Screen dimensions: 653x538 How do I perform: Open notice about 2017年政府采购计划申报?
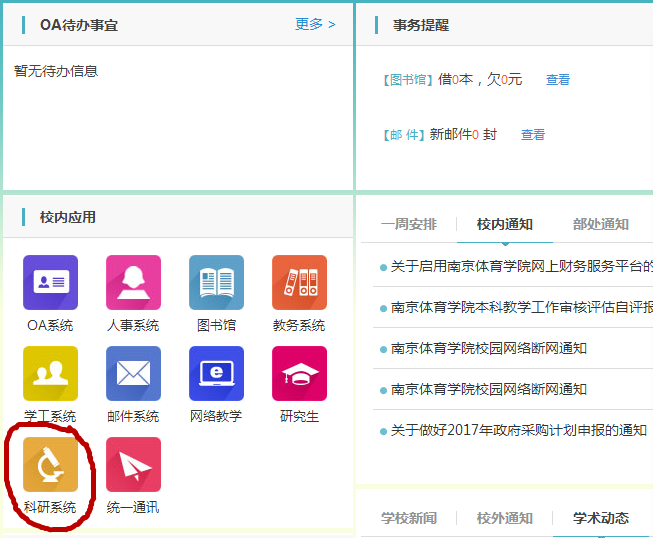click(x=518, y=431)
